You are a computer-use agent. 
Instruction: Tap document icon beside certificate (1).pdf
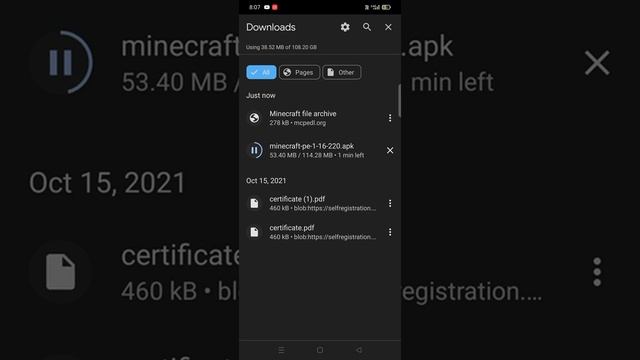[254, 203]
